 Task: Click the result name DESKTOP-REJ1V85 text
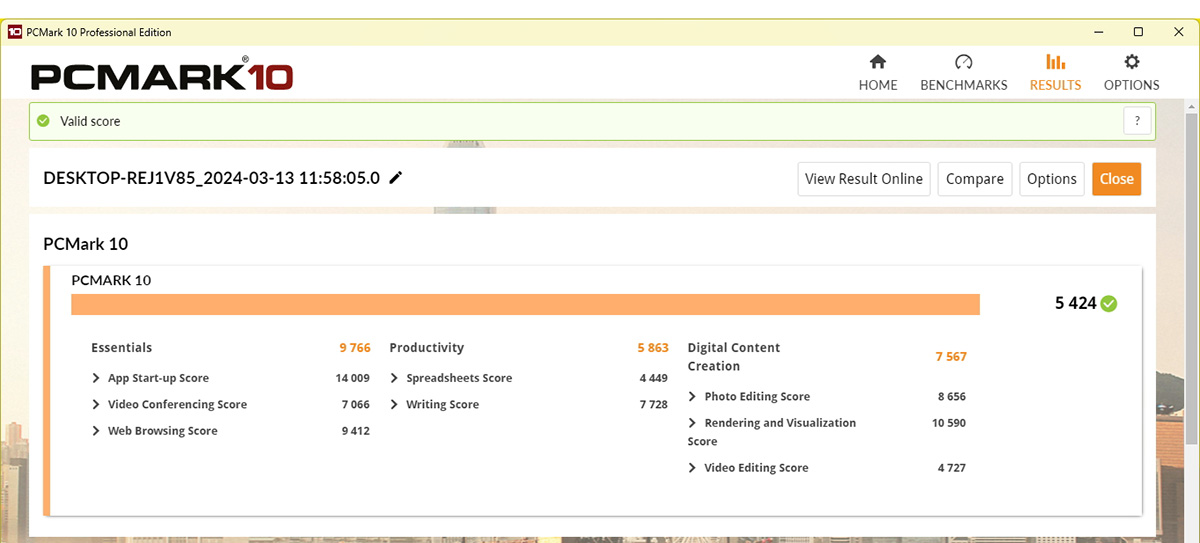coord(212,178)
